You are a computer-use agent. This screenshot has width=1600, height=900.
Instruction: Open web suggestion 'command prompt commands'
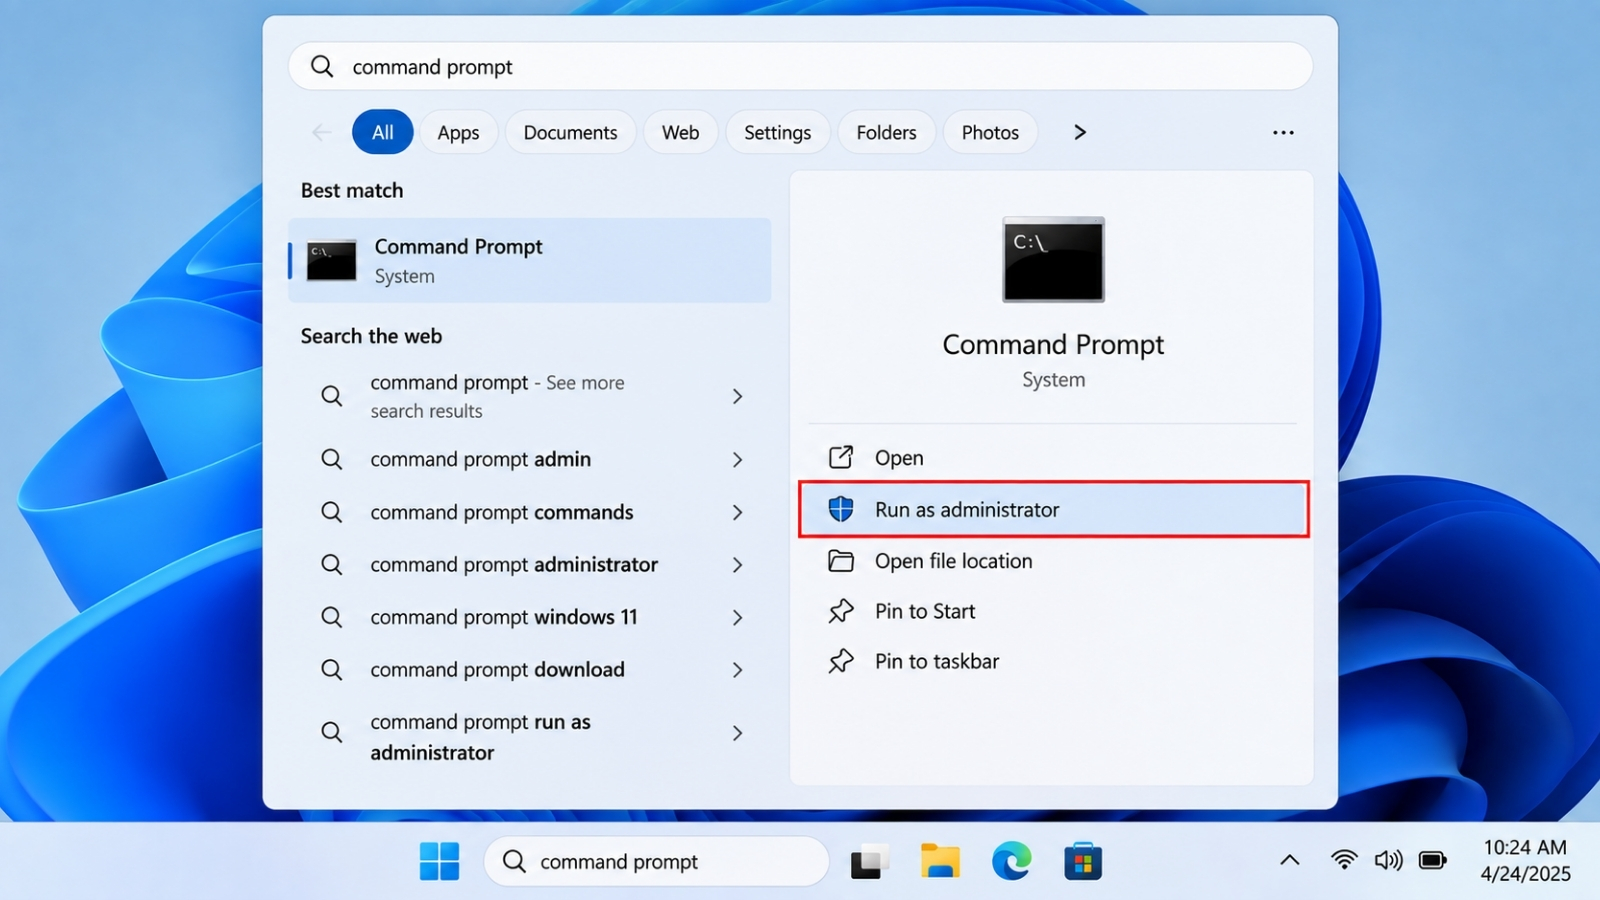530,512
